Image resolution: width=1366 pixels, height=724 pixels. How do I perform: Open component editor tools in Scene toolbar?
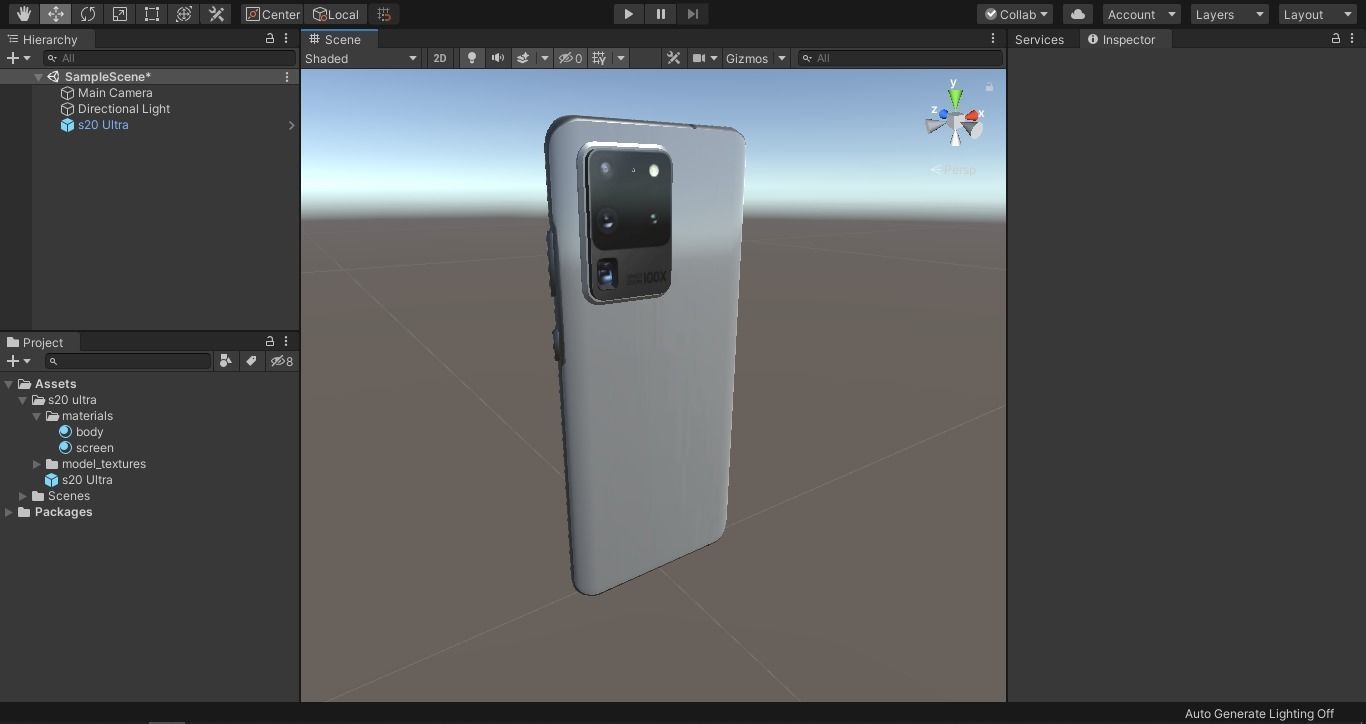click(674, 58)
